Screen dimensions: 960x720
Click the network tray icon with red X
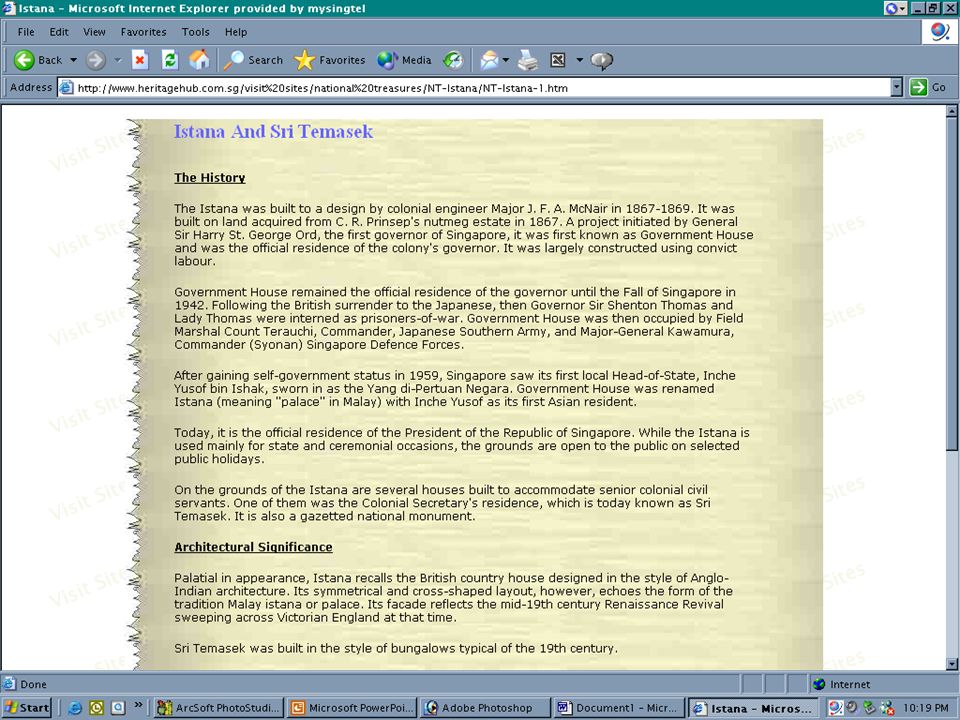[x=887, y=708]
